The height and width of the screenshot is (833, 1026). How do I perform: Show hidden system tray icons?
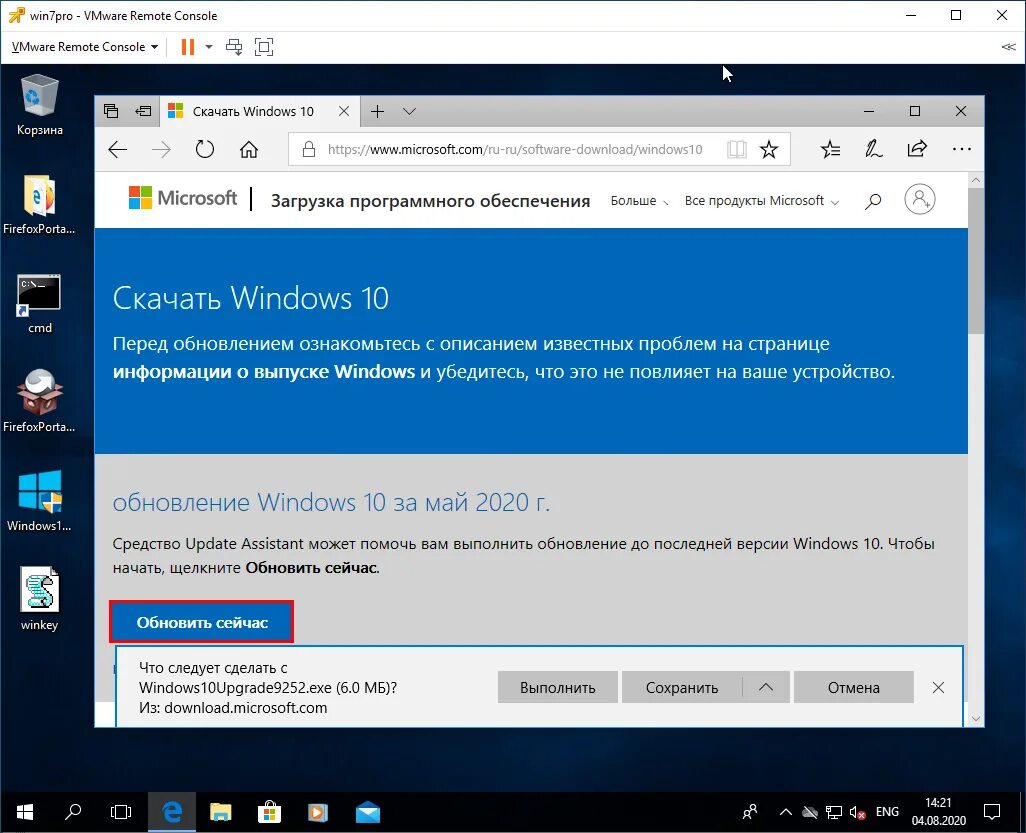click(786, 812)
